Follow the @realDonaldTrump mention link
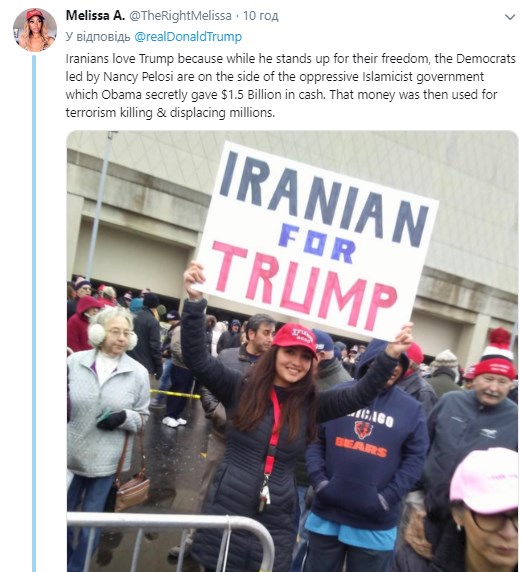The image size is (521, 572). tap(188, 37)
